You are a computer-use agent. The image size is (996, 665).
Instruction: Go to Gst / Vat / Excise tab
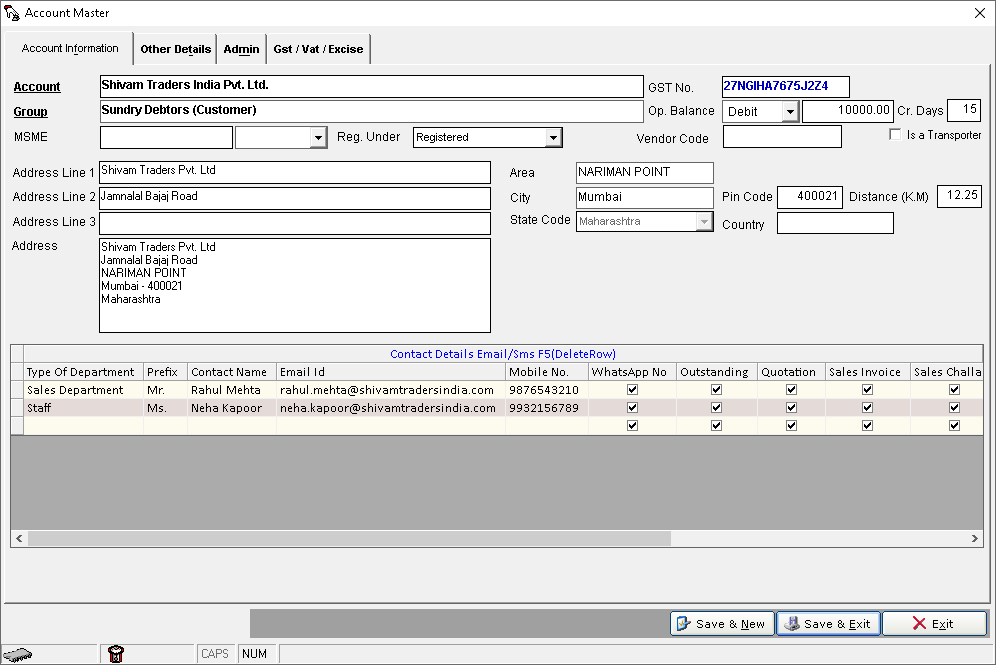(x=318, y=49)
